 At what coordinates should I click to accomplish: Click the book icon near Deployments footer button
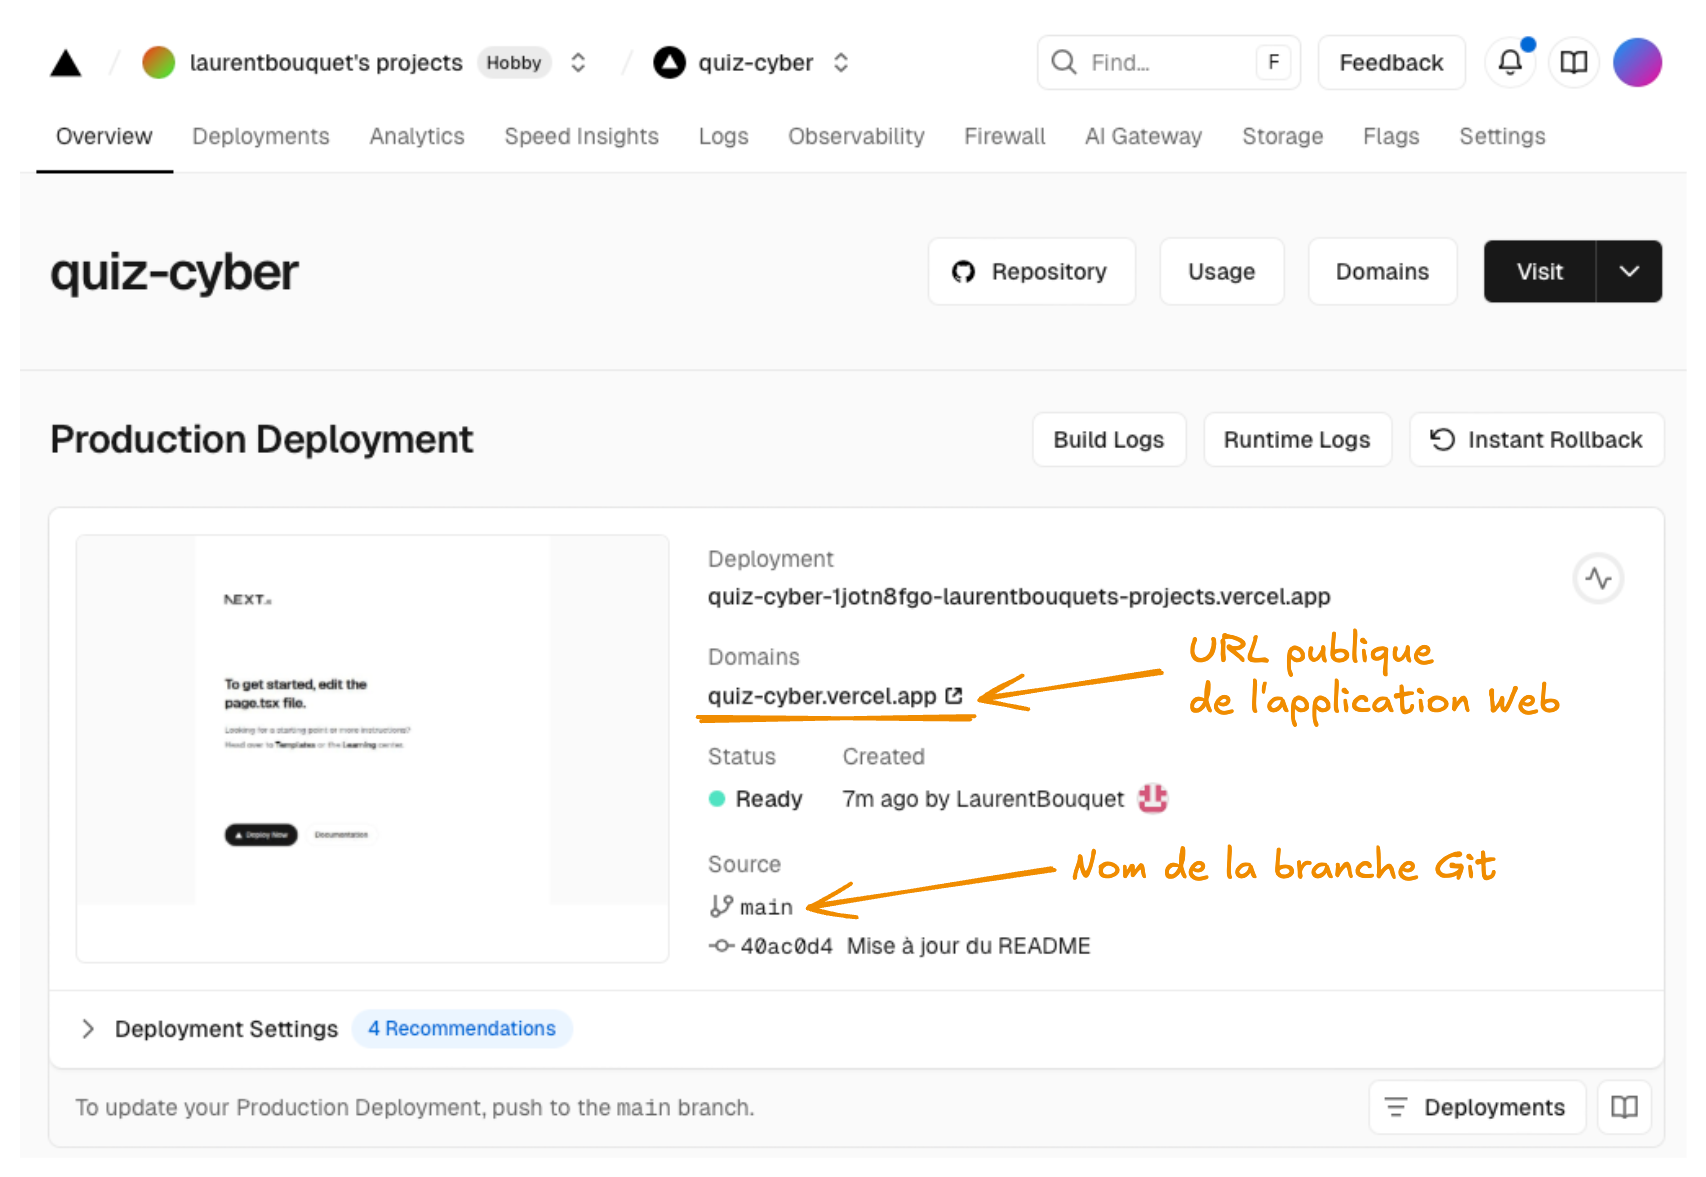pyautogui.click(x=1623, y=1107)
